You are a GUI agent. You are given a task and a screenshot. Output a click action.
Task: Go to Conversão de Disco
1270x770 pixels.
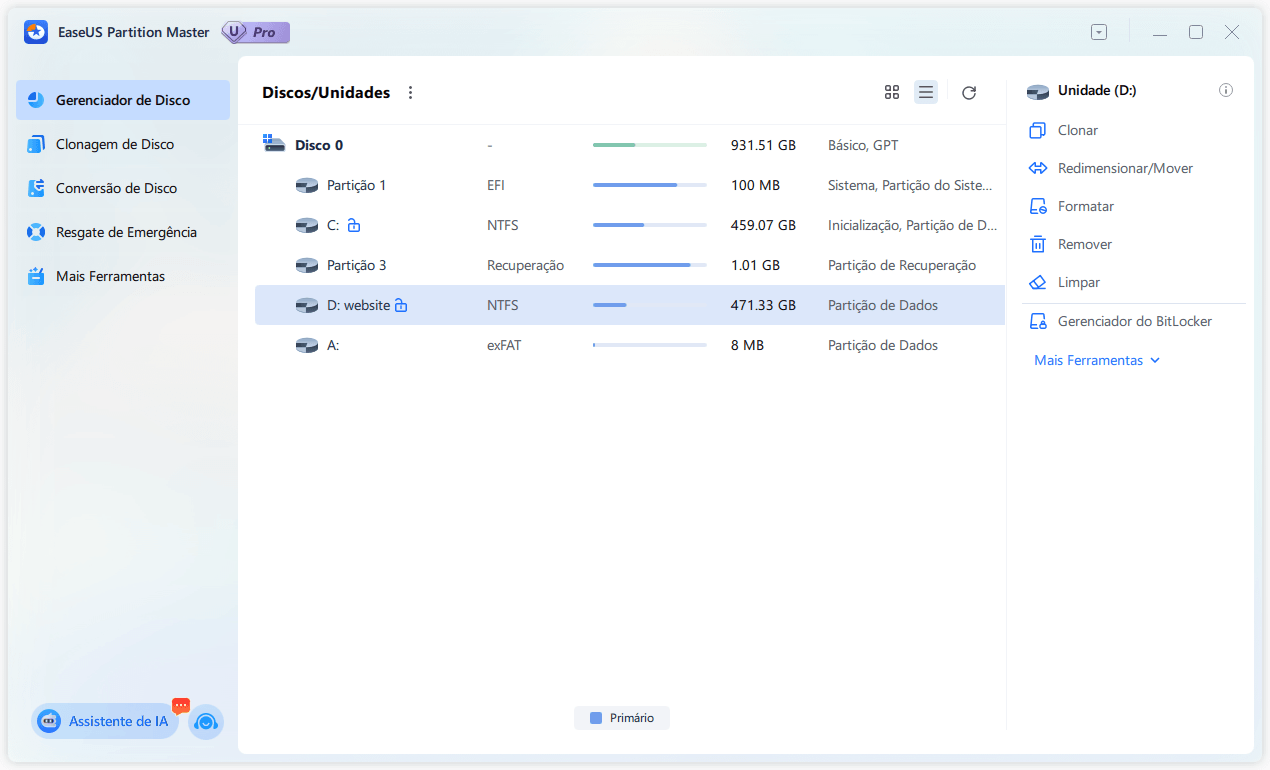[123, 188]
